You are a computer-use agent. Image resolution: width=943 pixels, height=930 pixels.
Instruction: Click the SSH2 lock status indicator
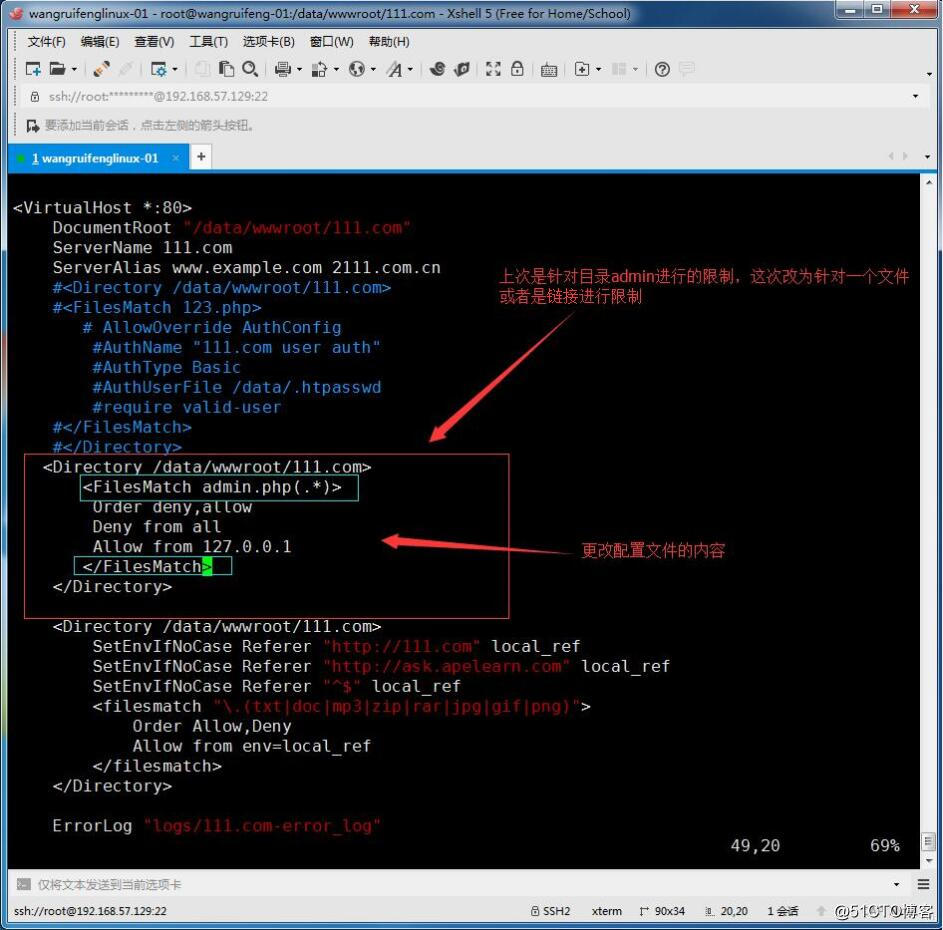(x=550, y=911)
